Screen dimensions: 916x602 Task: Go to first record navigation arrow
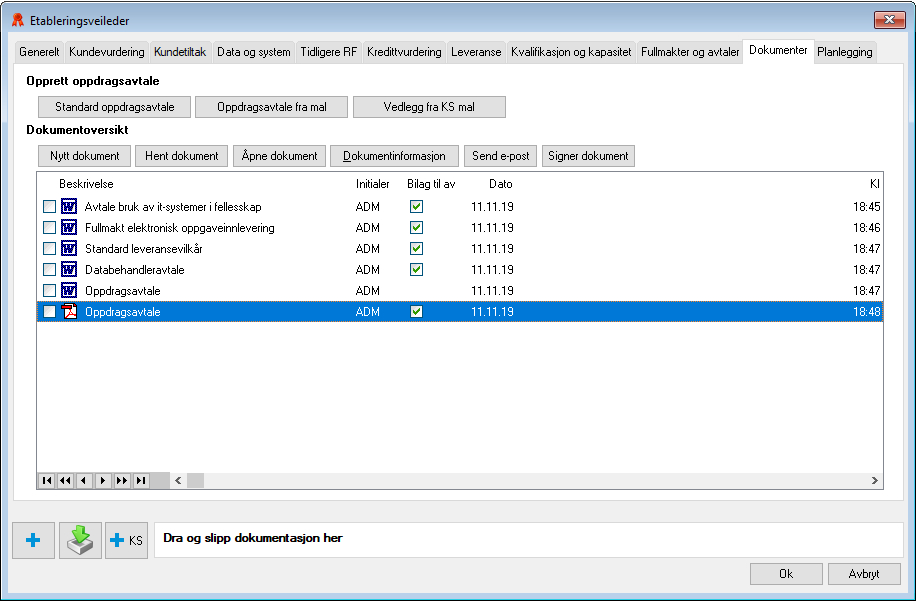coord(47,480)
